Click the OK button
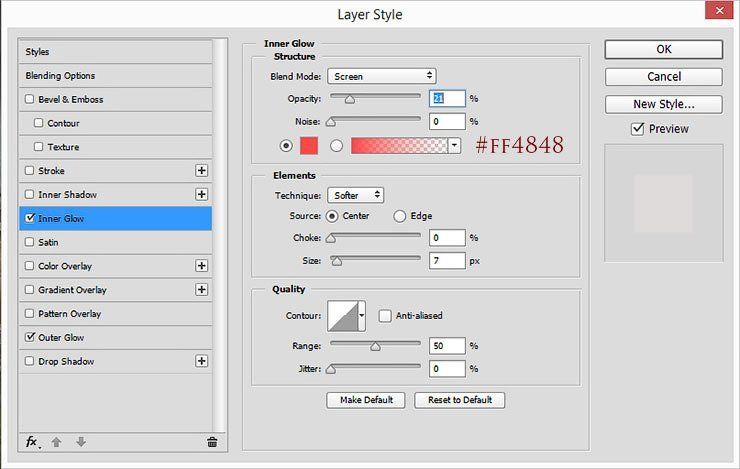The image size is (740, 469). click(664, 49)
